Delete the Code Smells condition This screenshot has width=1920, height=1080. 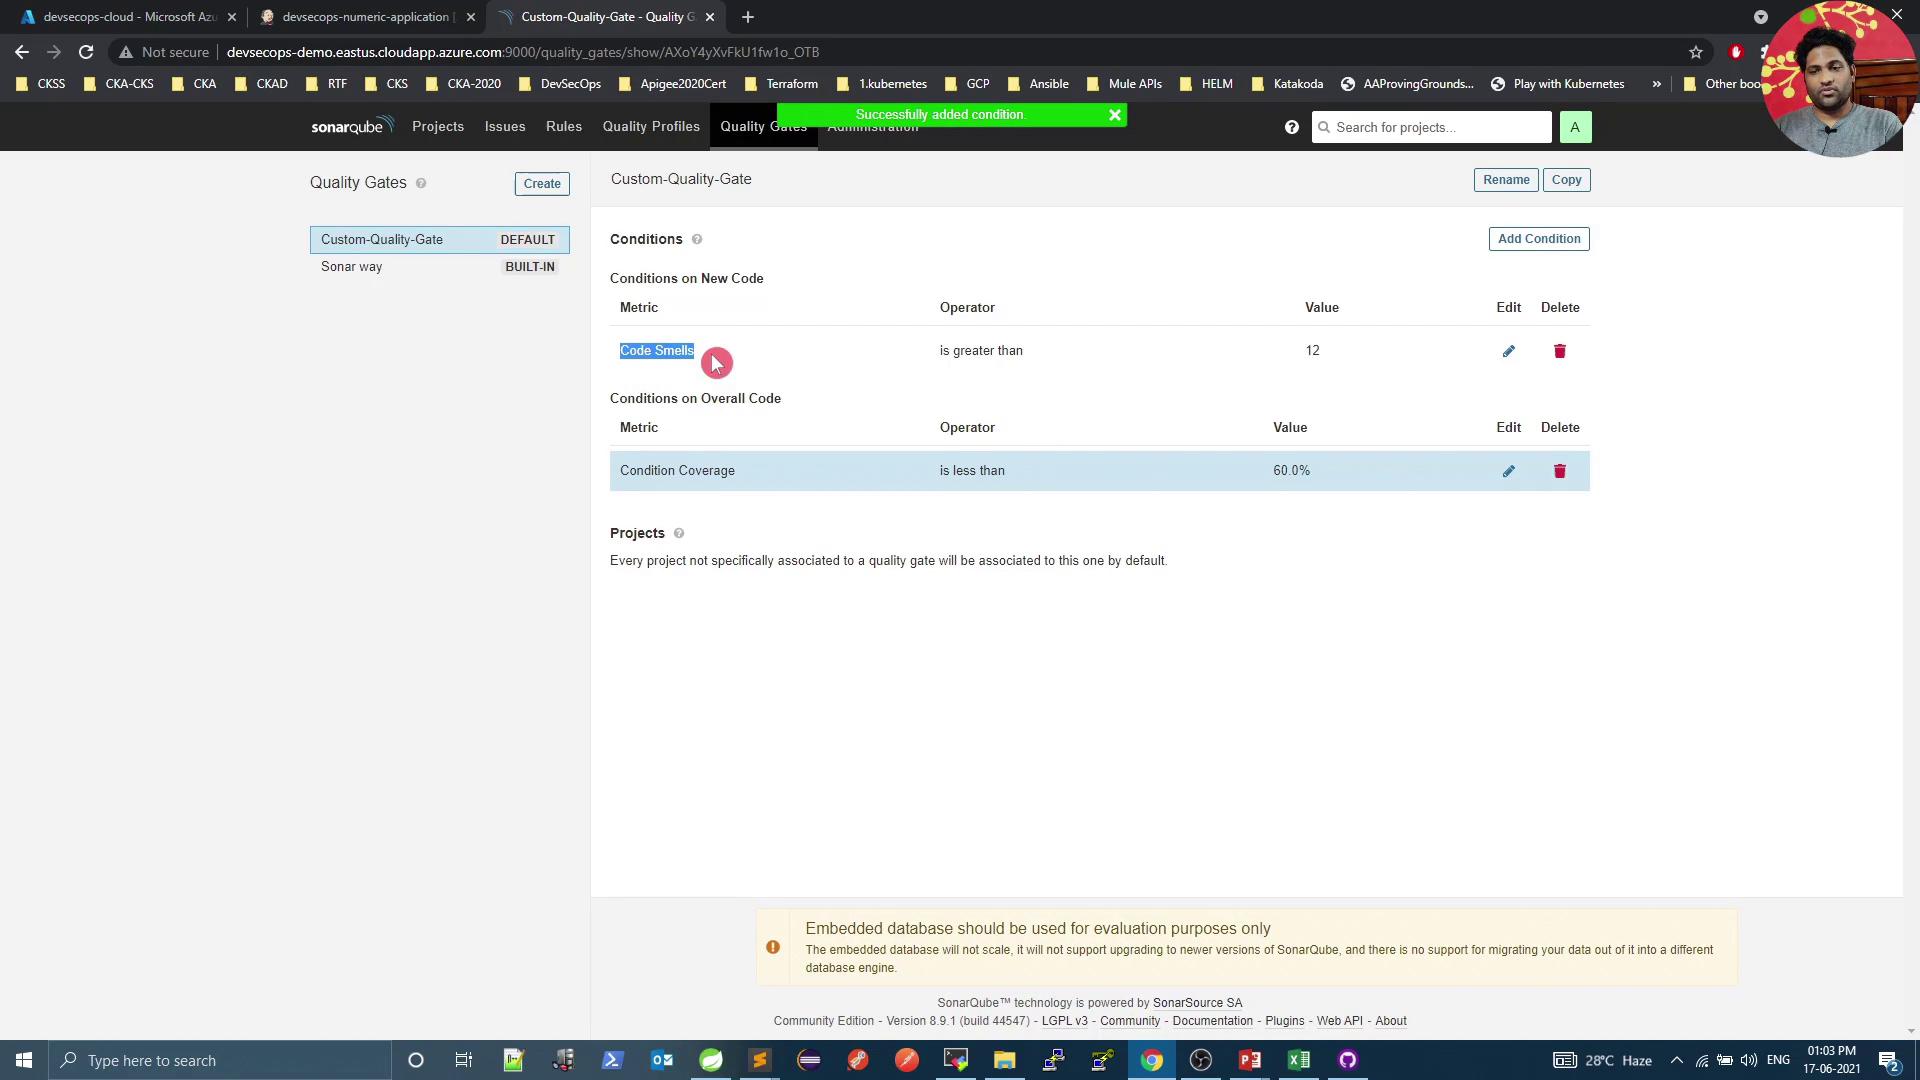click(1559, 351)
